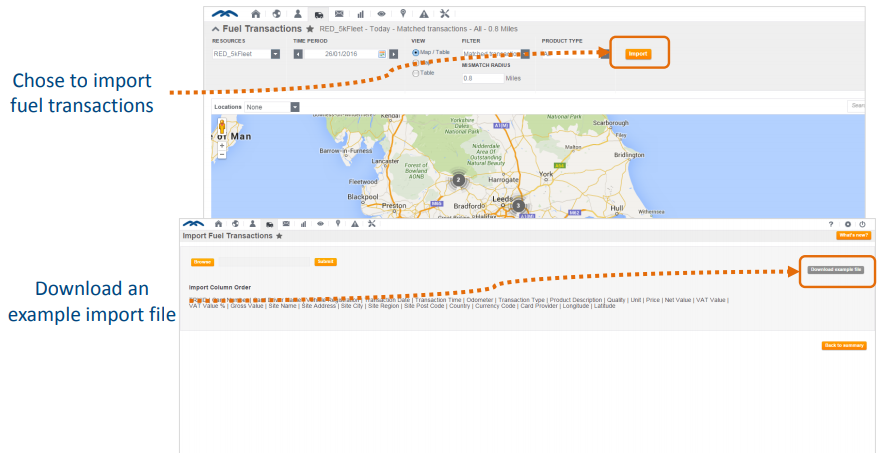Screen dimensions: 887x453
Task: Open the Filter dropdown arrow
Action: [526, 54]
